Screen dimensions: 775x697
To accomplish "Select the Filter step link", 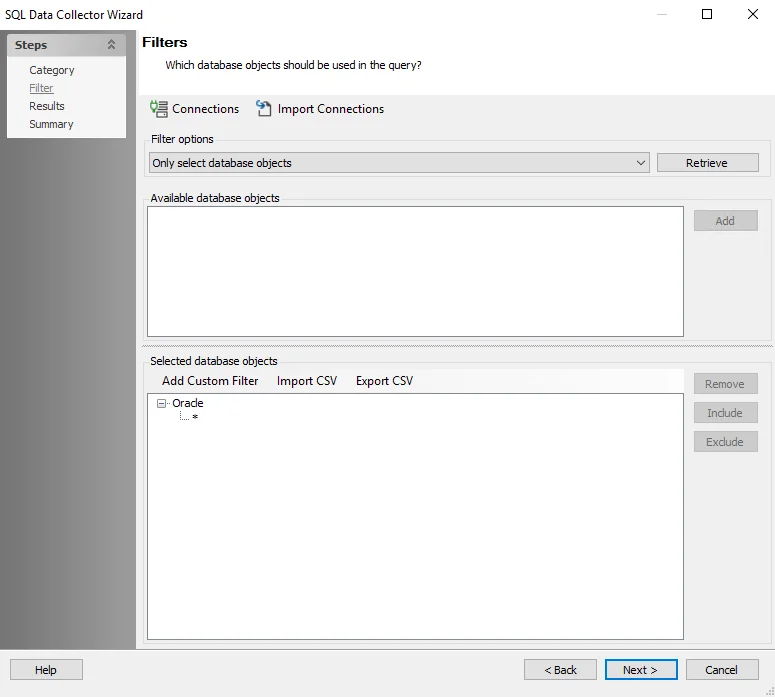I will pos(41,88).
